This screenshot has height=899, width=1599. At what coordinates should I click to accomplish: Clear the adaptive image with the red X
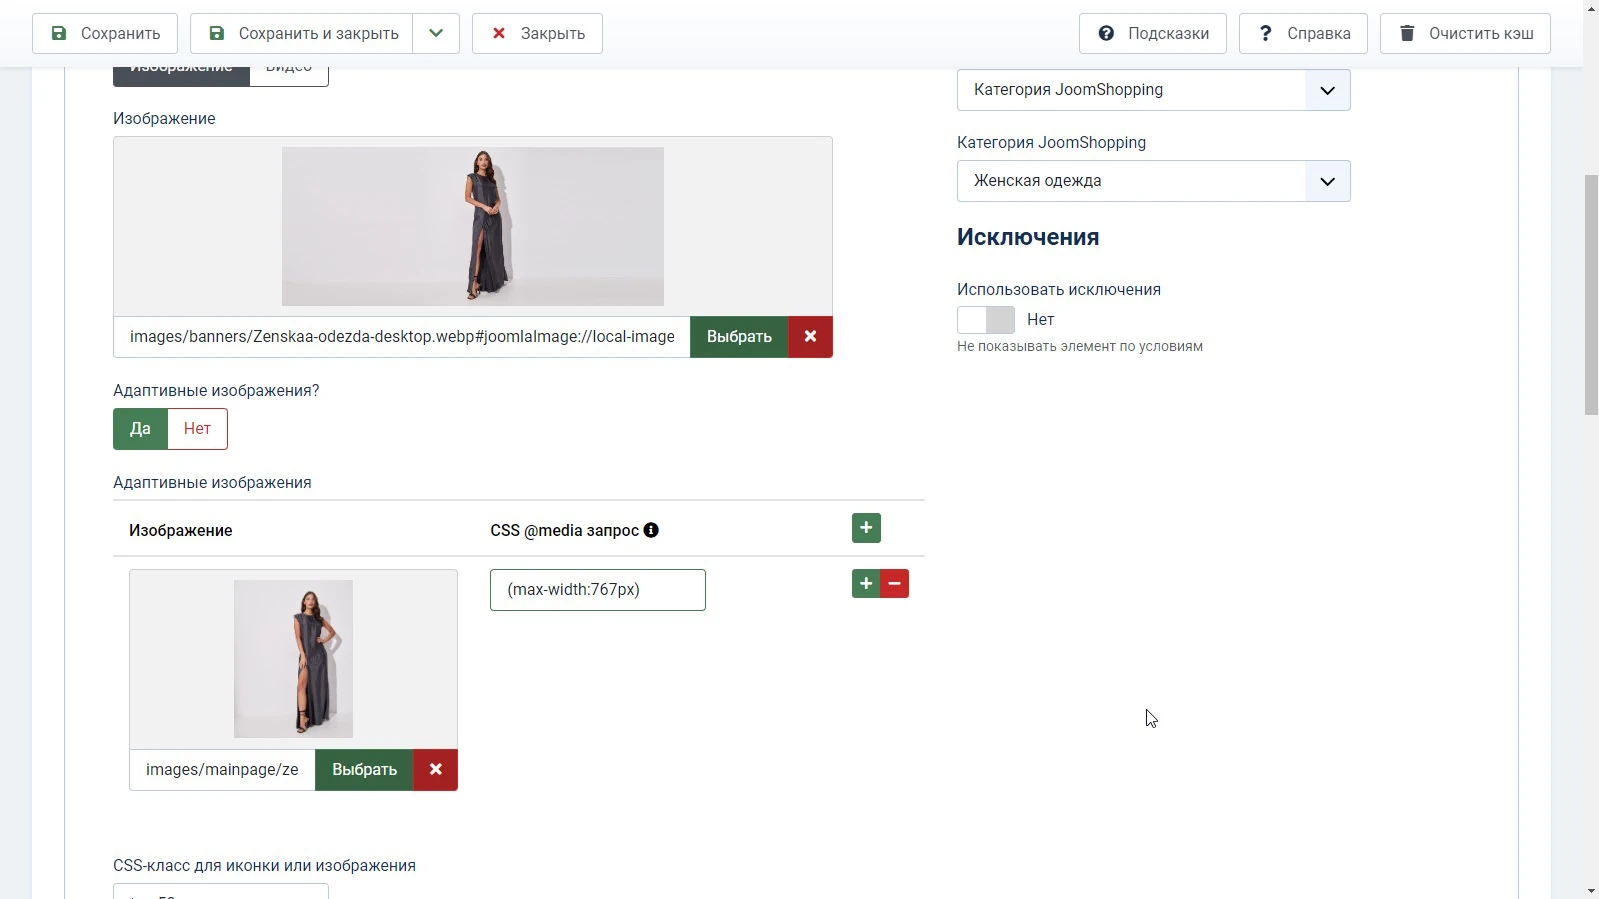pyautogui.click(x=435, y=770)
